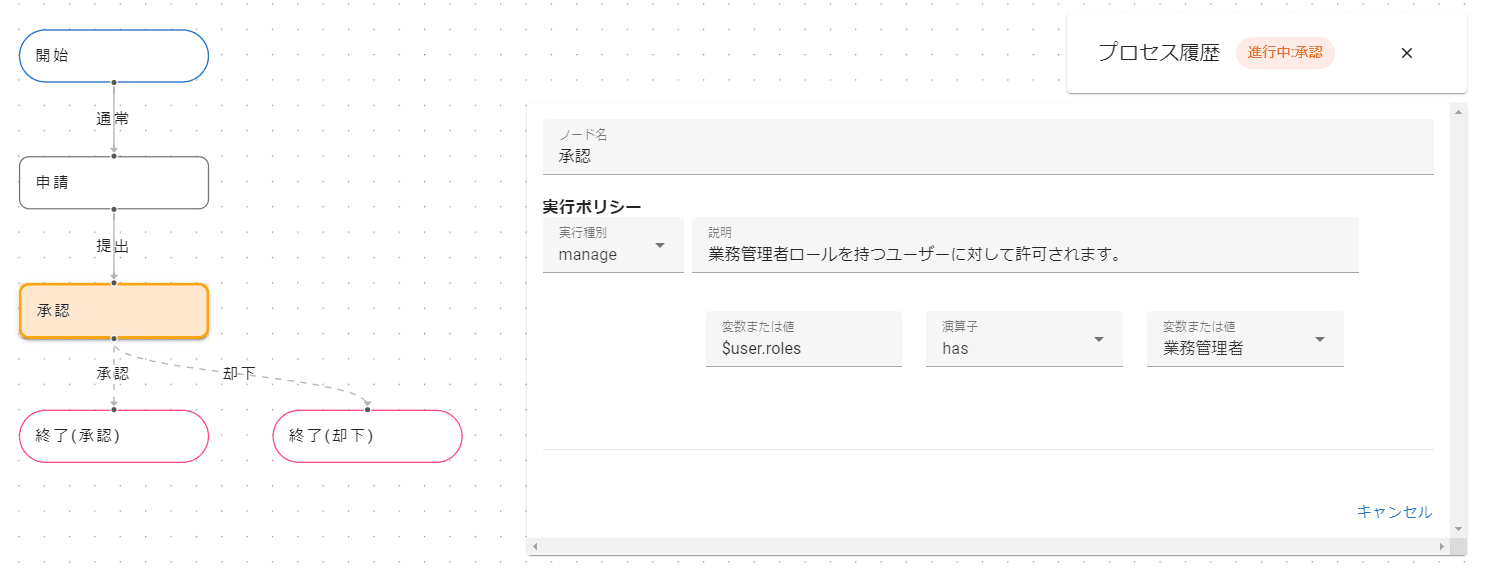Click the highlighted 承認 node
This screenshot has width=1489, height=579.
pos(114,311)
